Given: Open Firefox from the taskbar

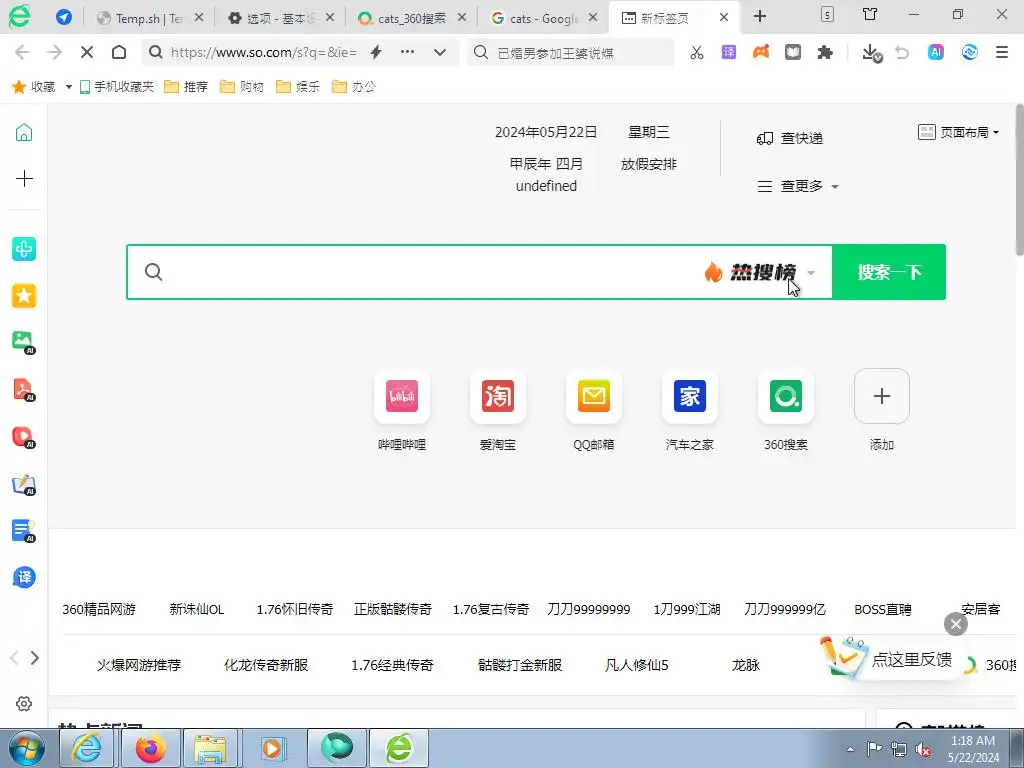Looking at the screenshot, I should (151, 748).
